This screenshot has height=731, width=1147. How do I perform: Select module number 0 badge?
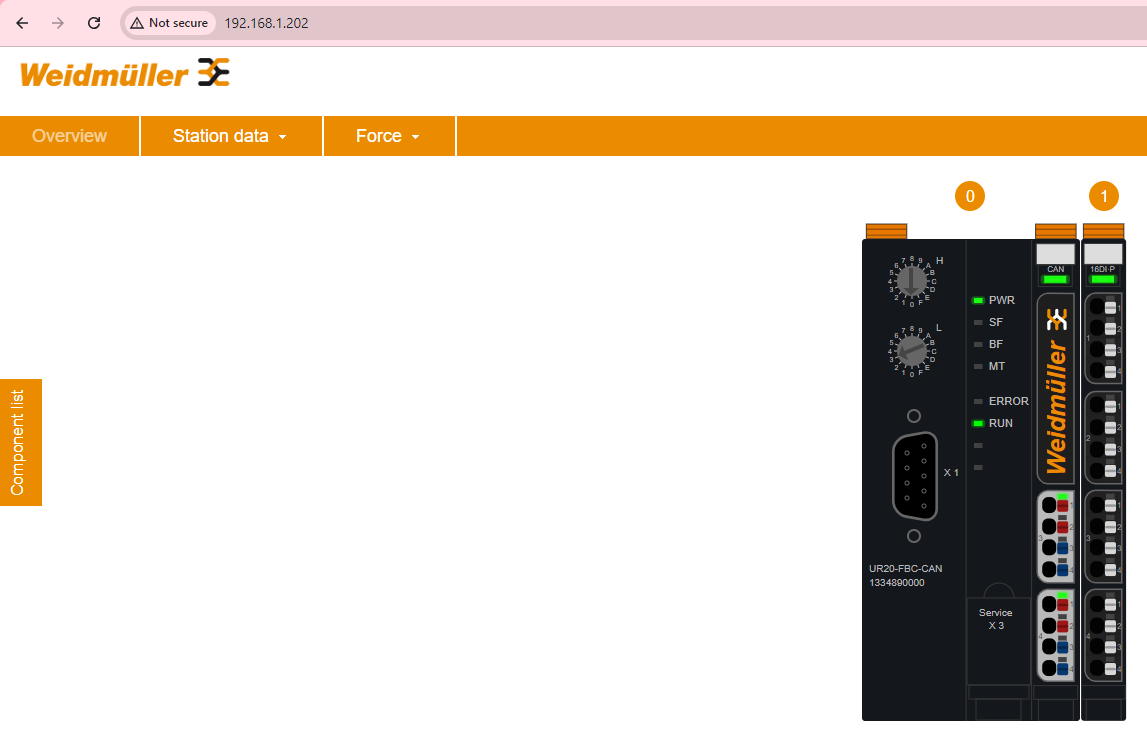970,196
